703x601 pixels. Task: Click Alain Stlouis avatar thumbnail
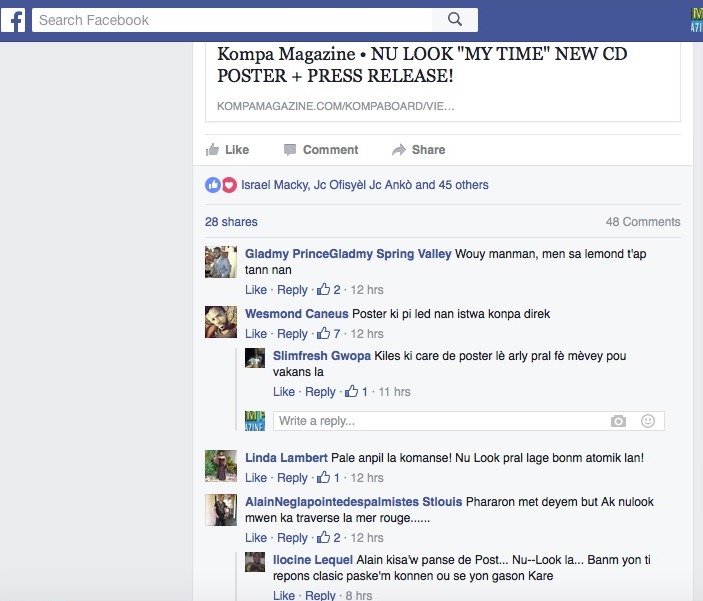221,510
